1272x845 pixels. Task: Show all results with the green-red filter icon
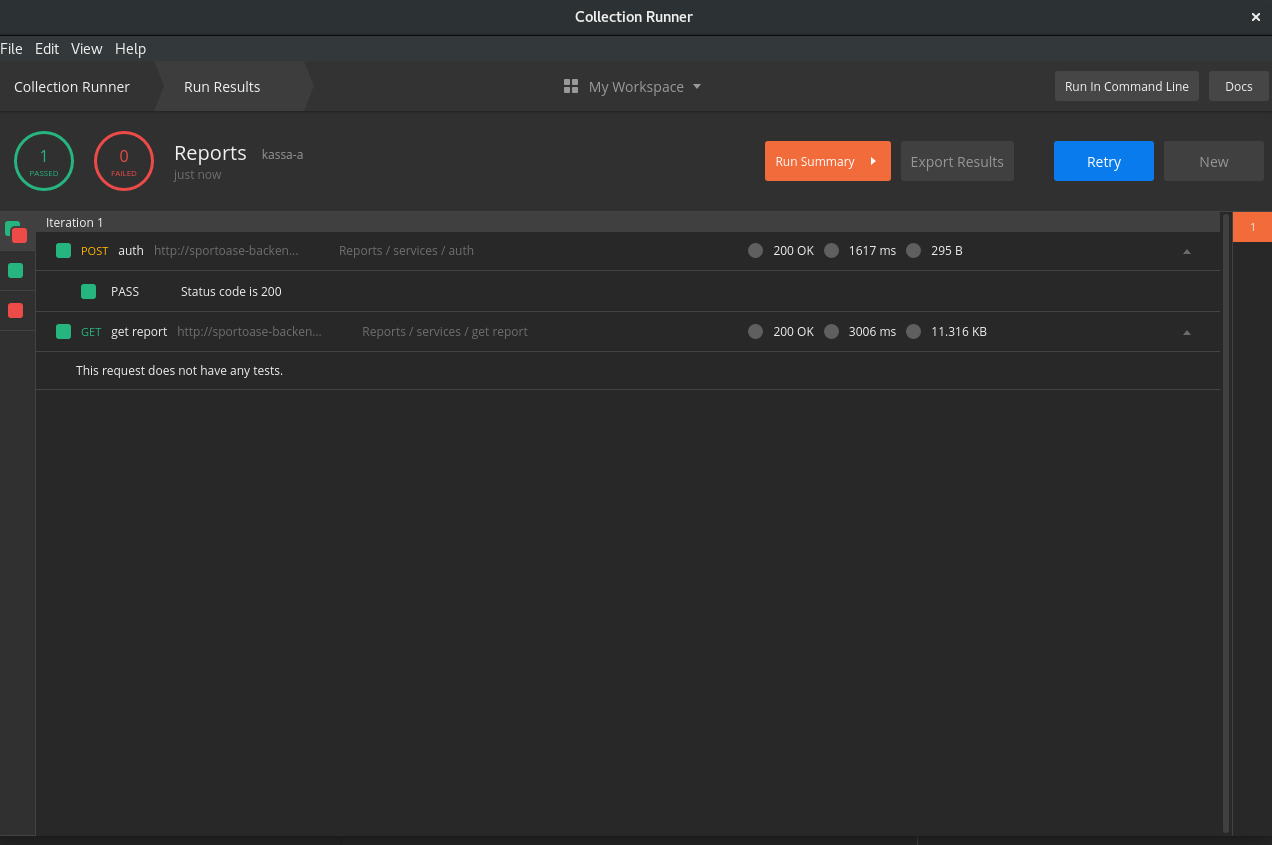click(16, 231)
